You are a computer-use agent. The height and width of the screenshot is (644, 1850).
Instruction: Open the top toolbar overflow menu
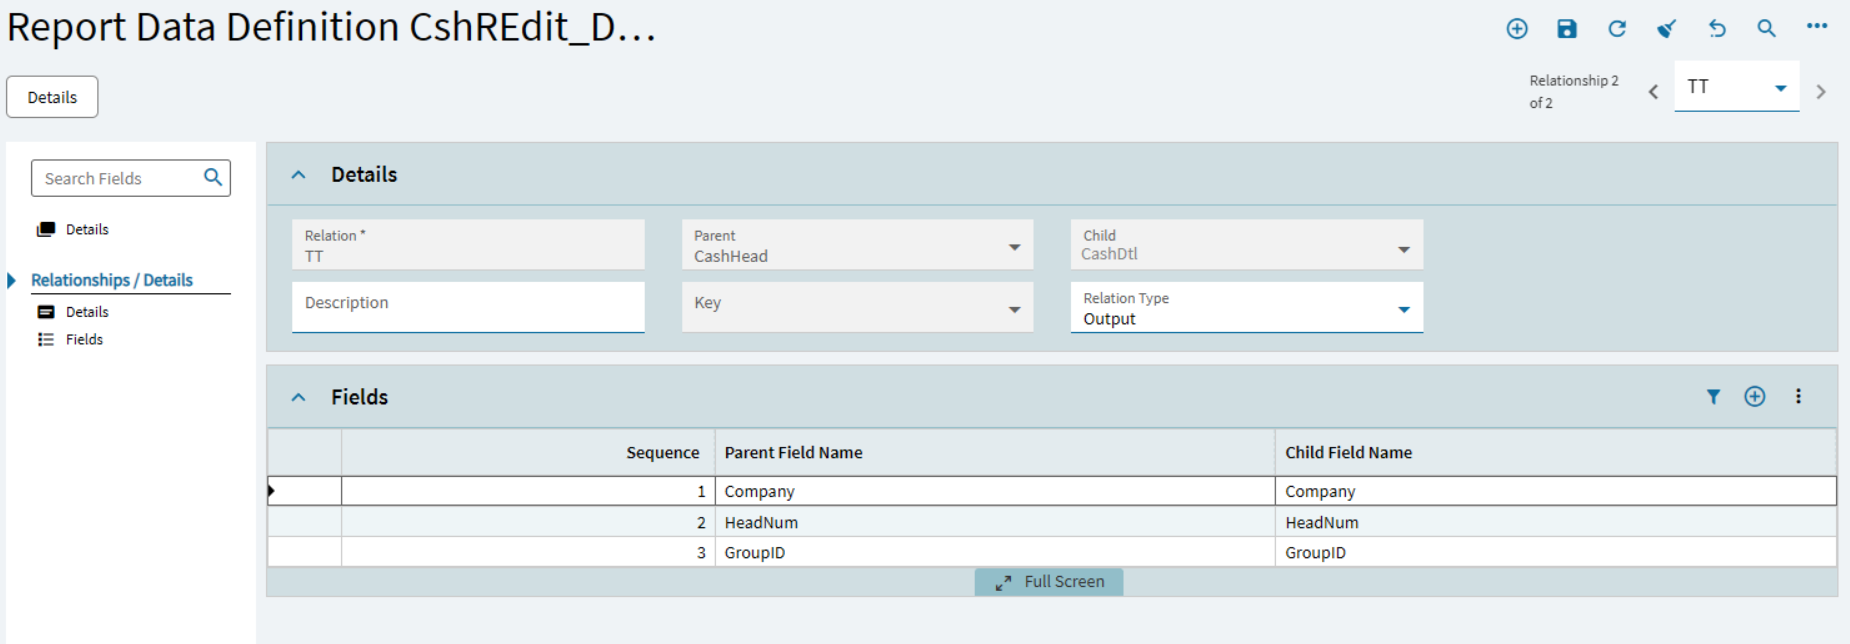click(x=1817, y=27)
